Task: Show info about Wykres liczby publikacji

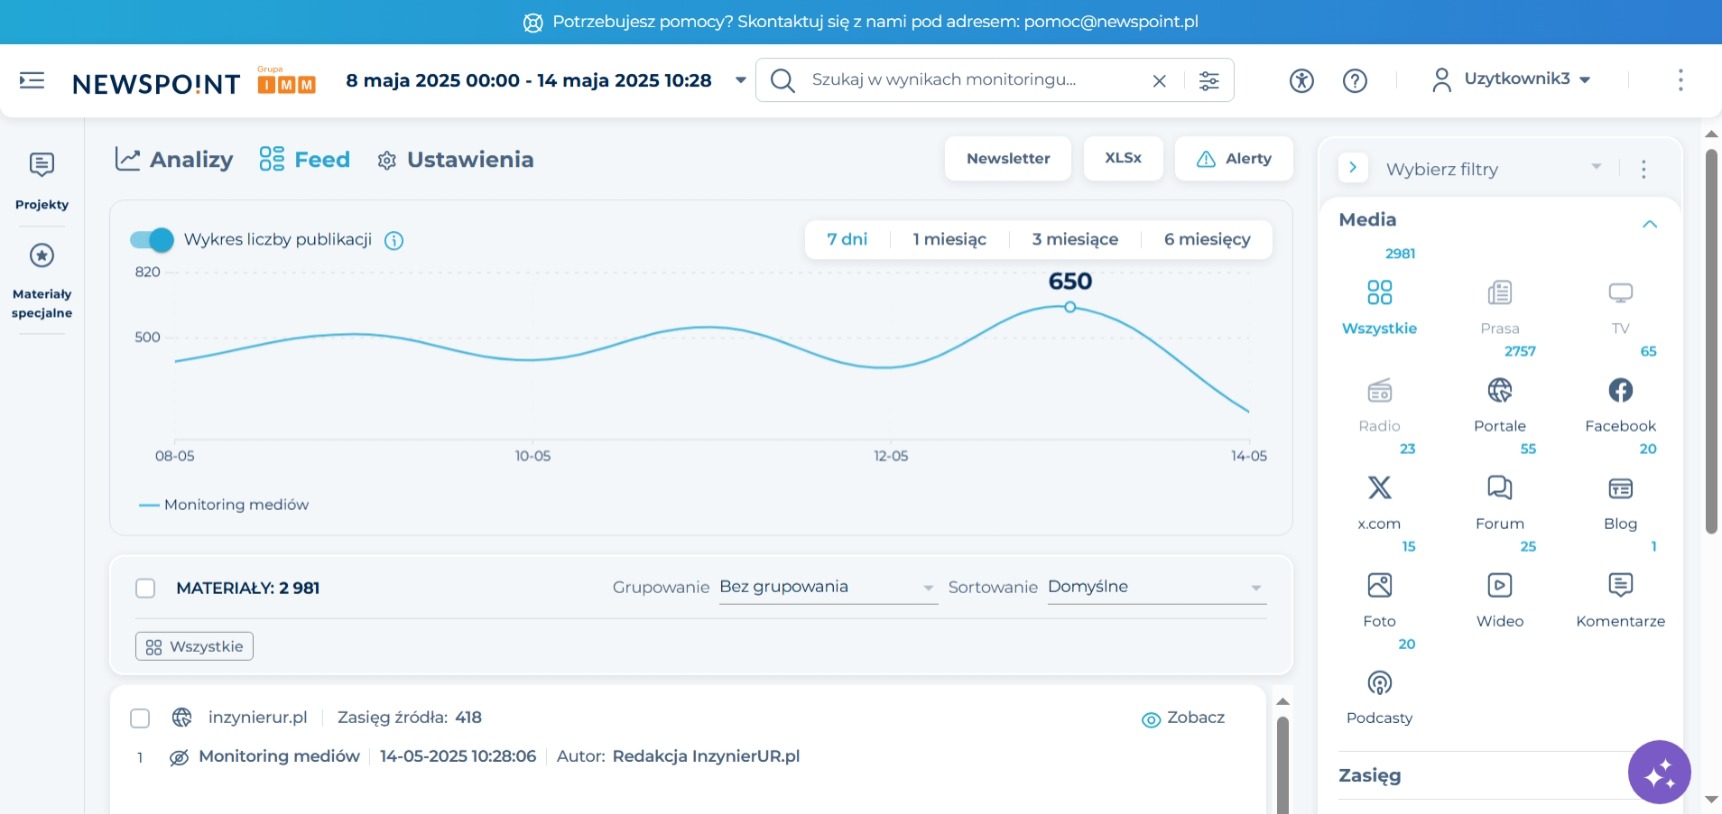Action: click(x=394, y=240)
